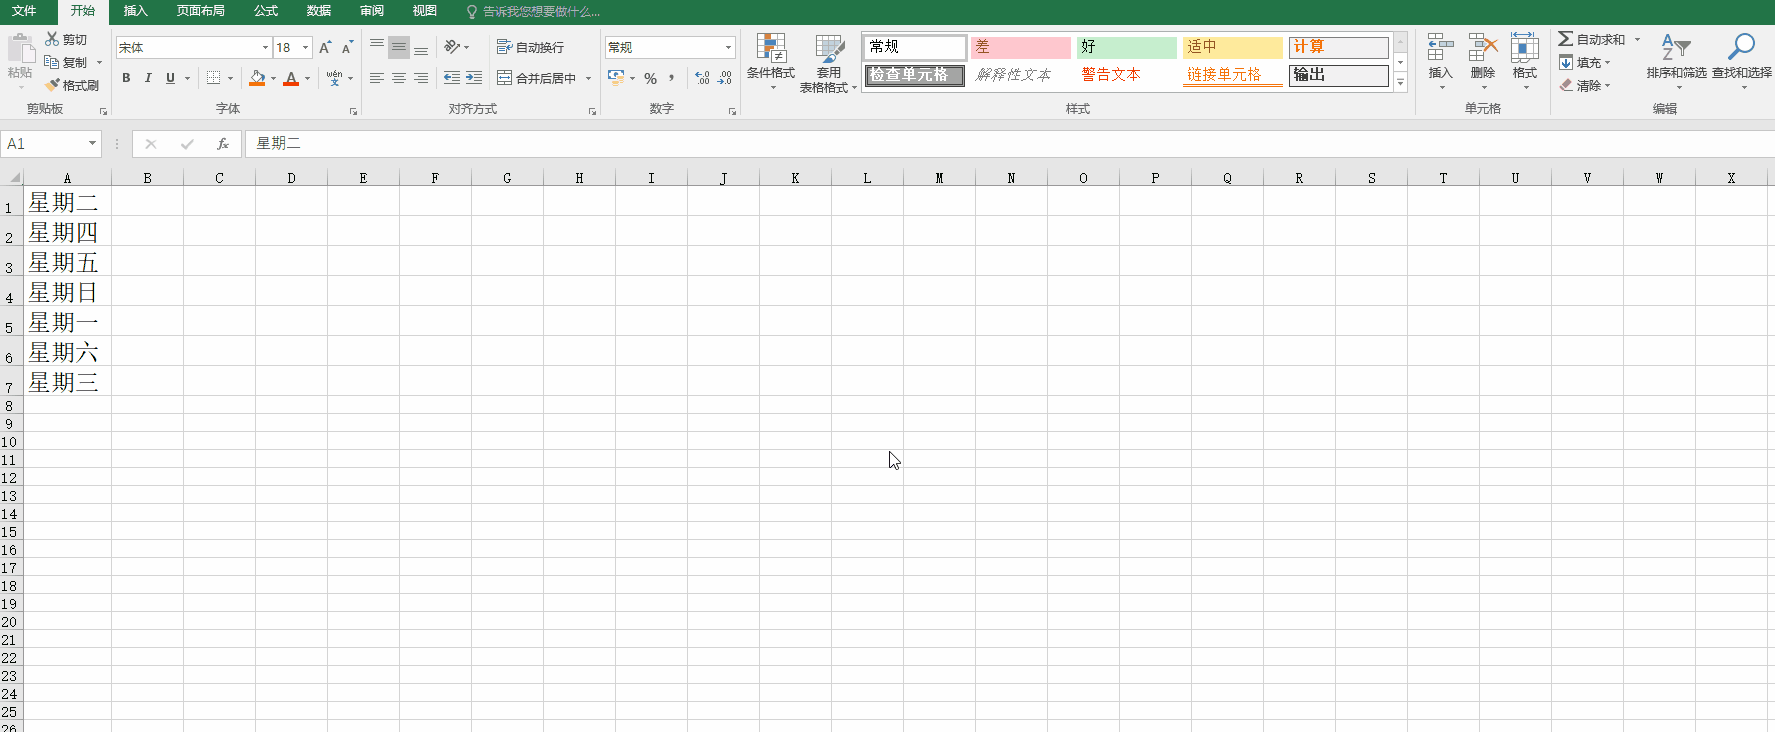Open the font color dropdown arrow
Image resolution: width=1775 pixels, height=732 pixels.
pos(307,78)
